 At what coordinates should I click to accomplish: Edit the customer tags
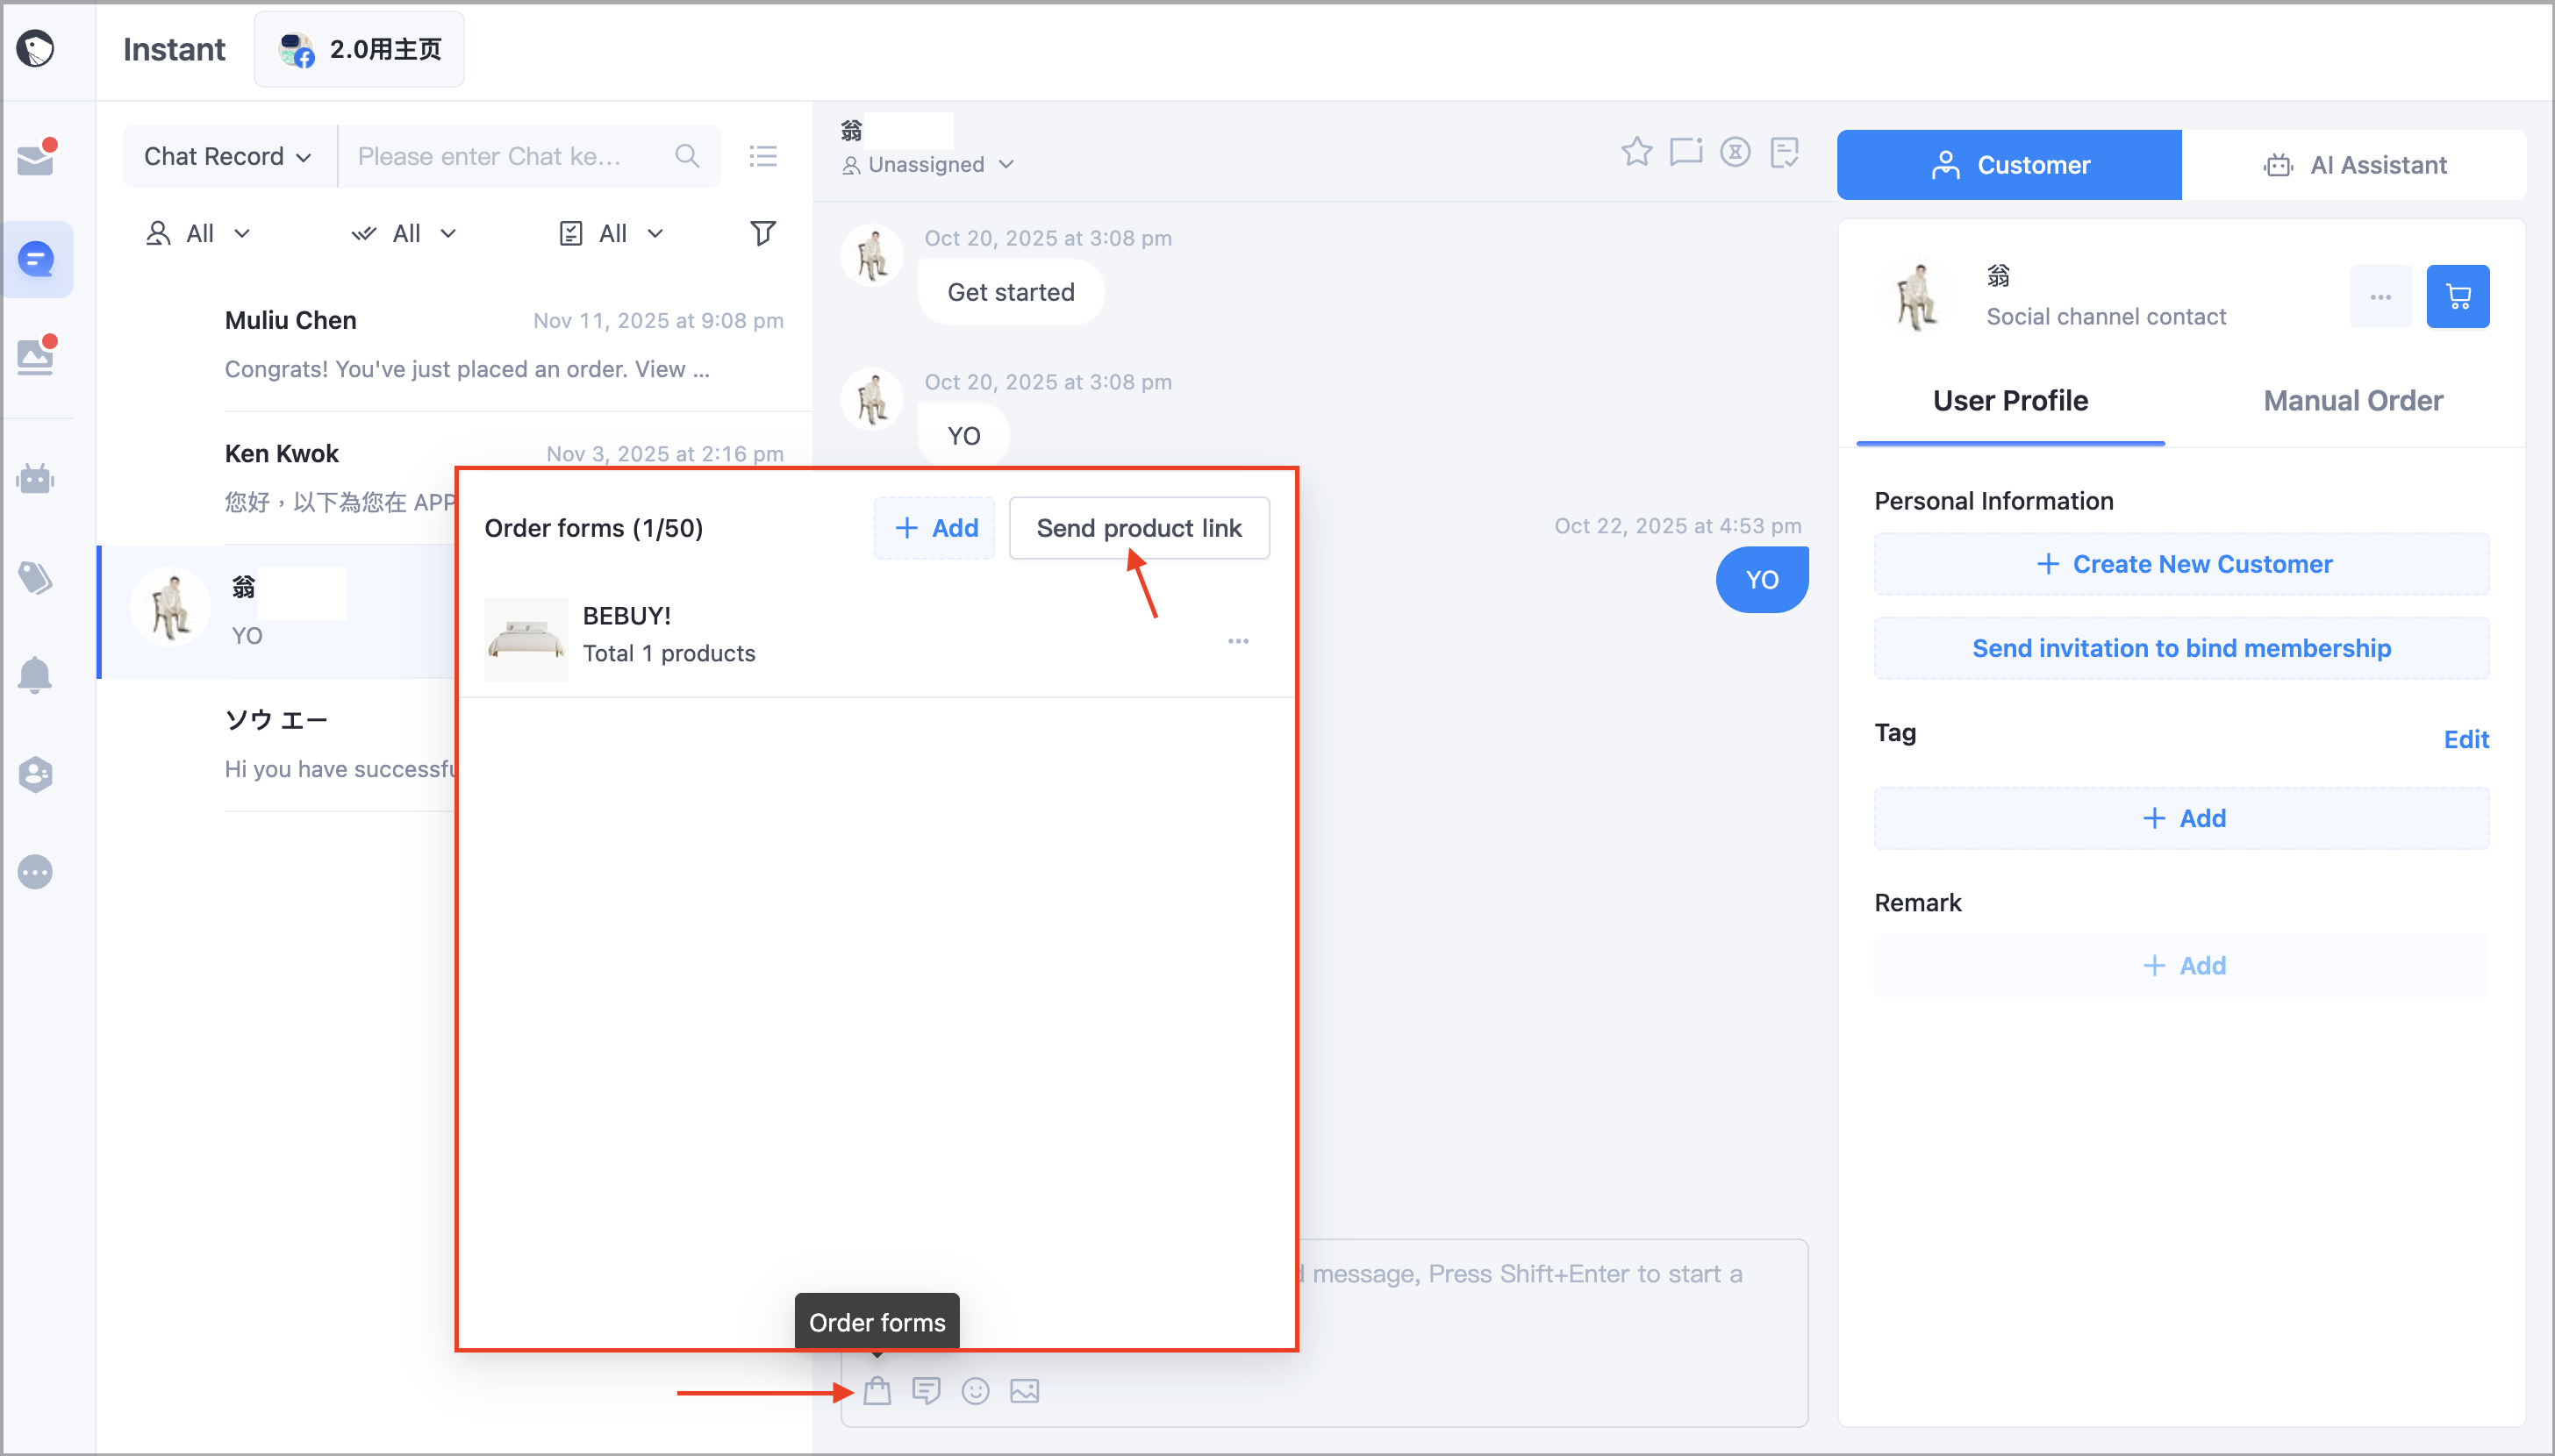pos(2466,739)
